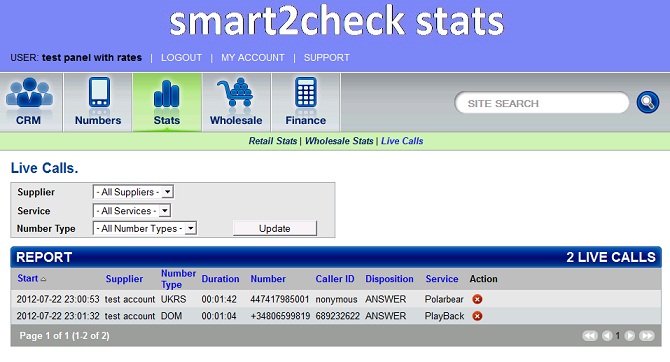
Task: Open the All Number Types dropdown
Action: [x=144, y=229]
